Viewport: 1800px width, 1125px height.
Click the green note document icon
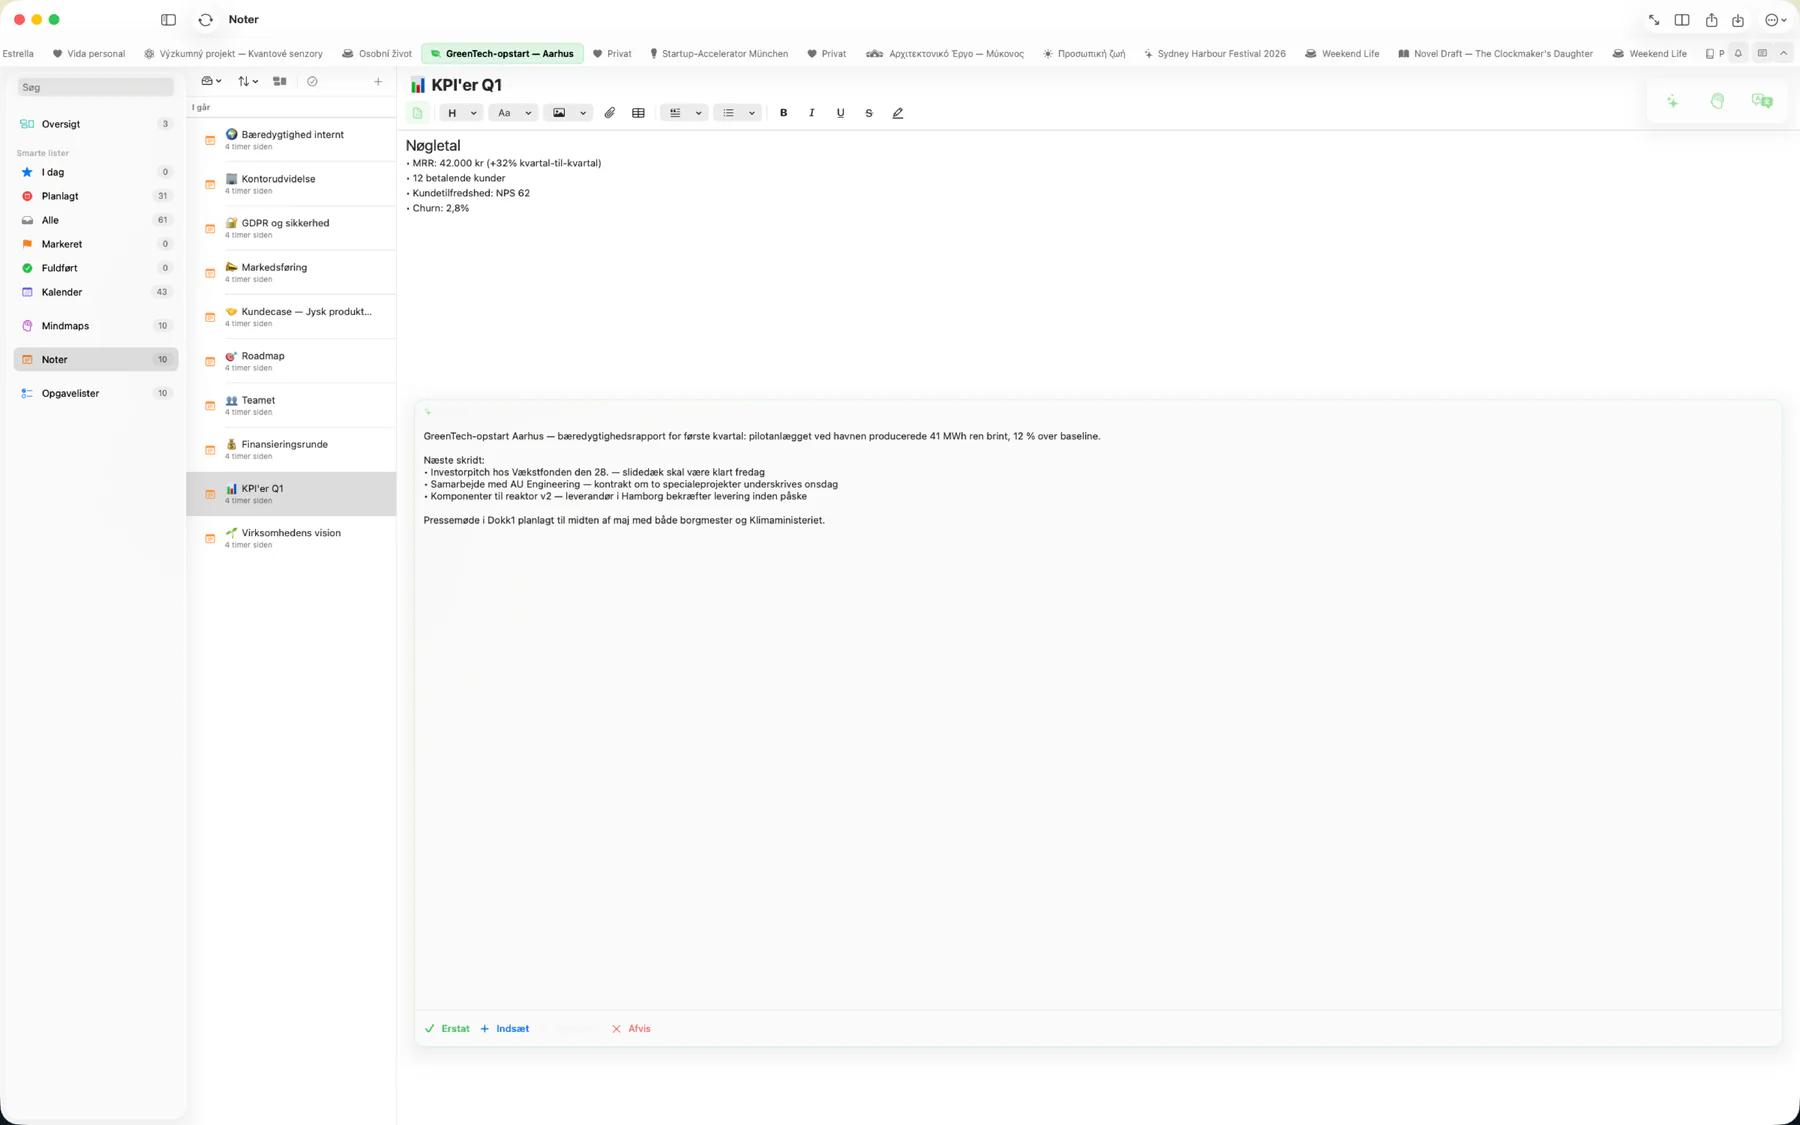point(418,113)
